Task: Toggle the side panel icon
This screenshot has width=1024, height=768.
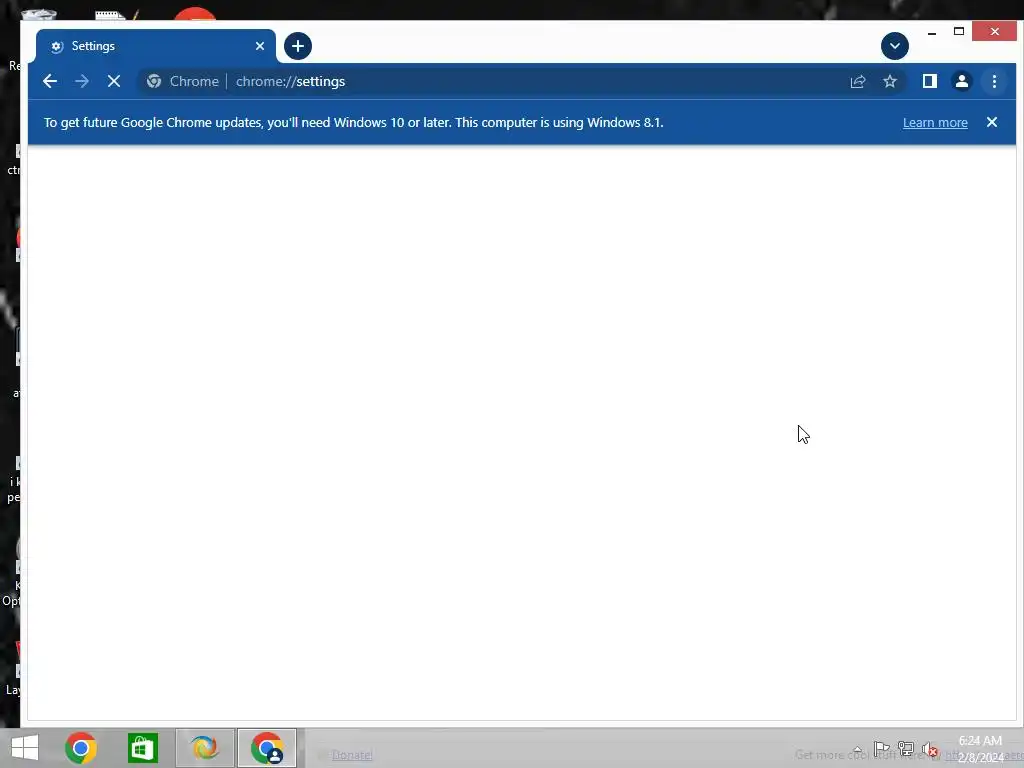Action: [929, 81]
